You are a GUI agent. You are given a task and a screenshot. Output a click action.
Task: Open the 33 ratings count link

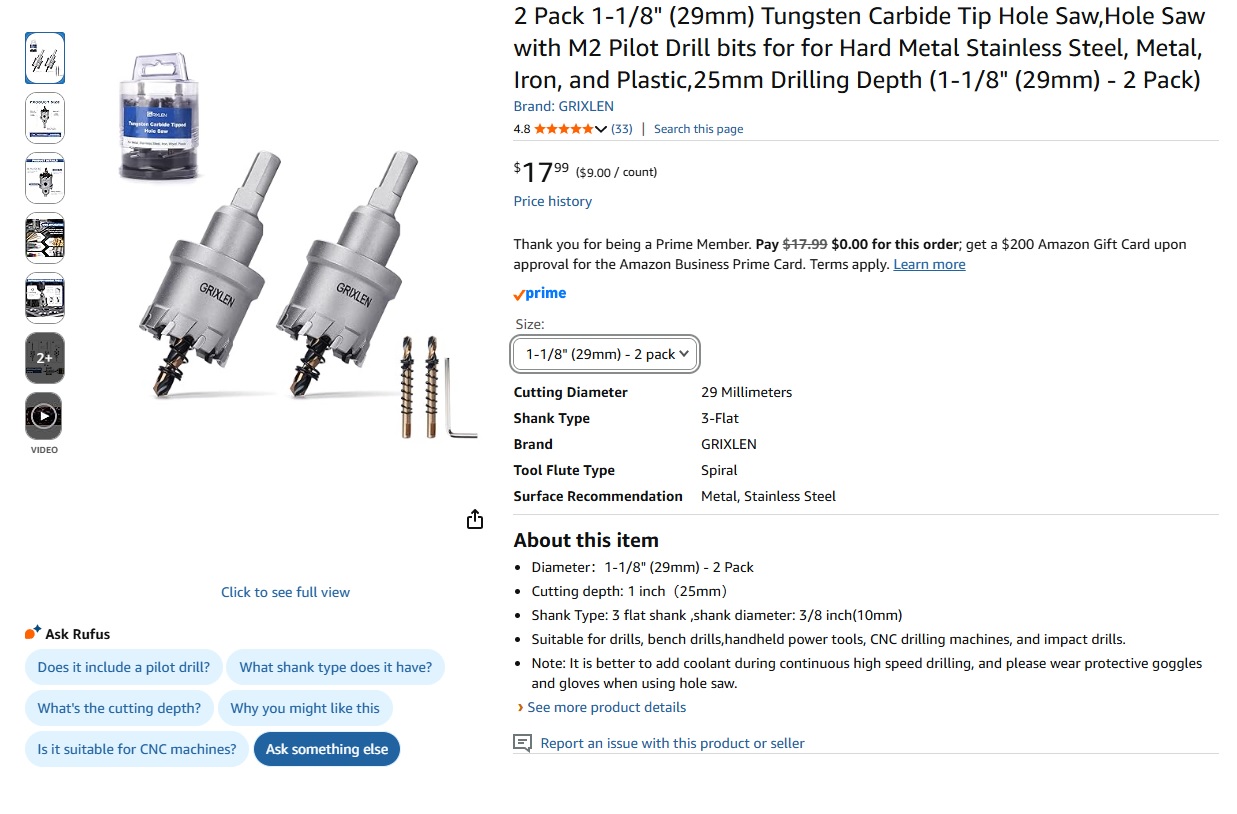[x=622, y=129]
